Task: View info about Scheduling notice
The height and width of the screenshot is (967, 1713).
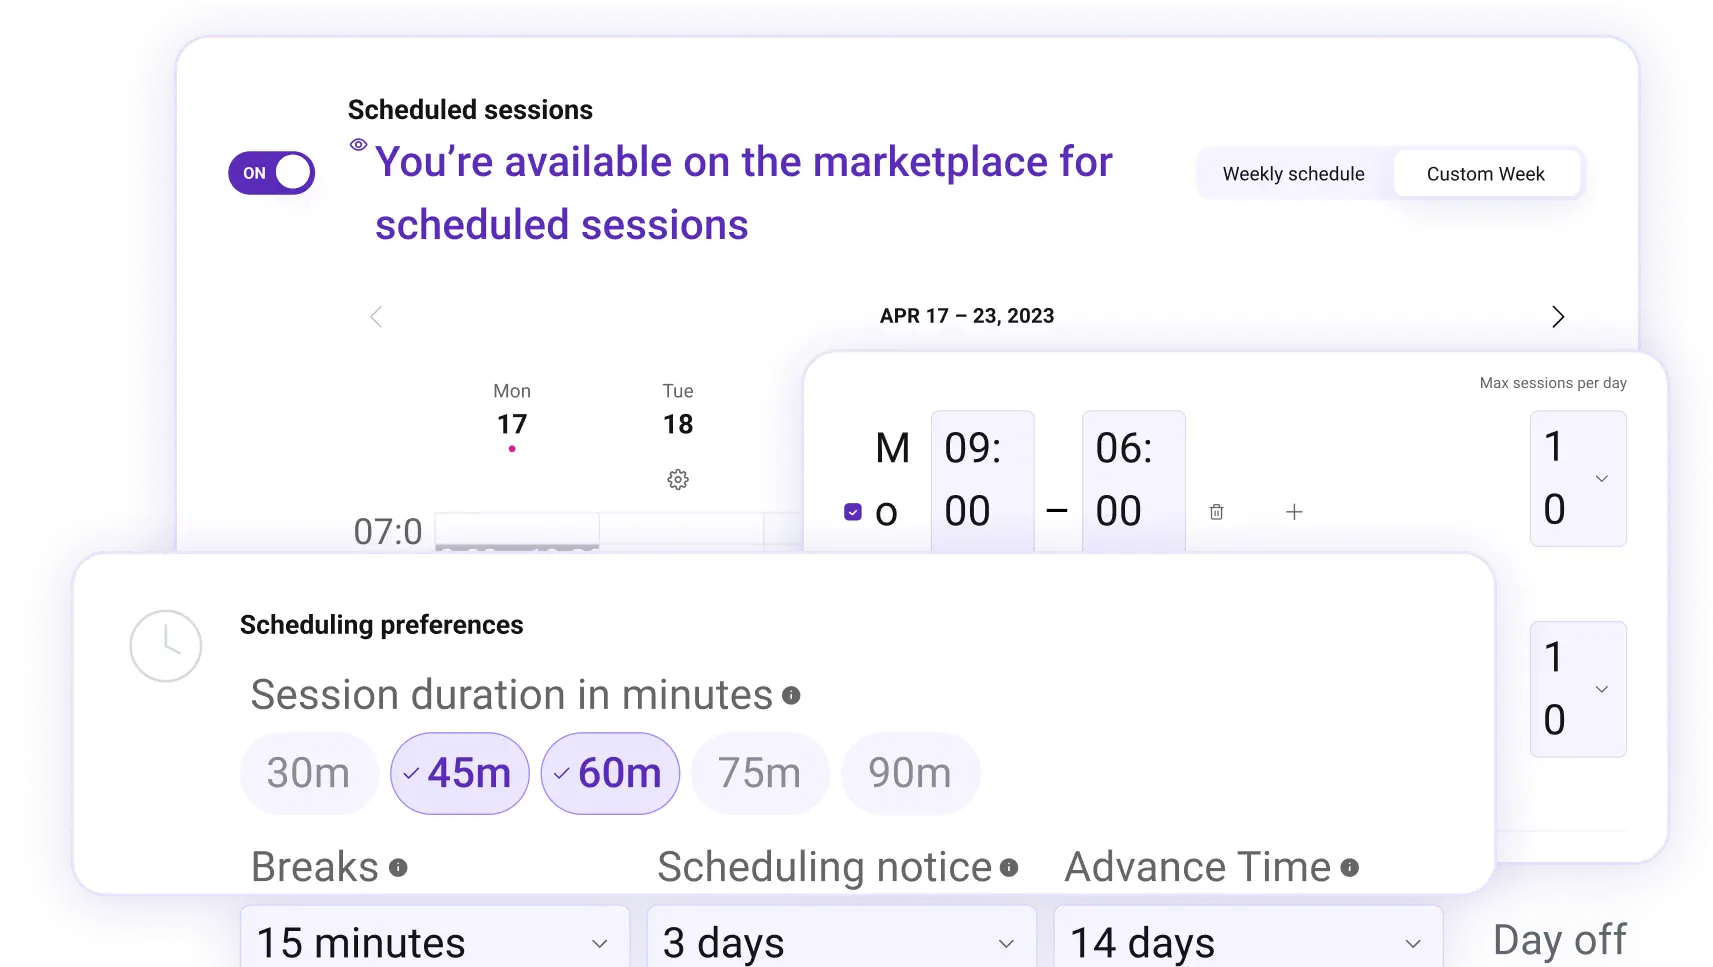Action: point(1009,868)
